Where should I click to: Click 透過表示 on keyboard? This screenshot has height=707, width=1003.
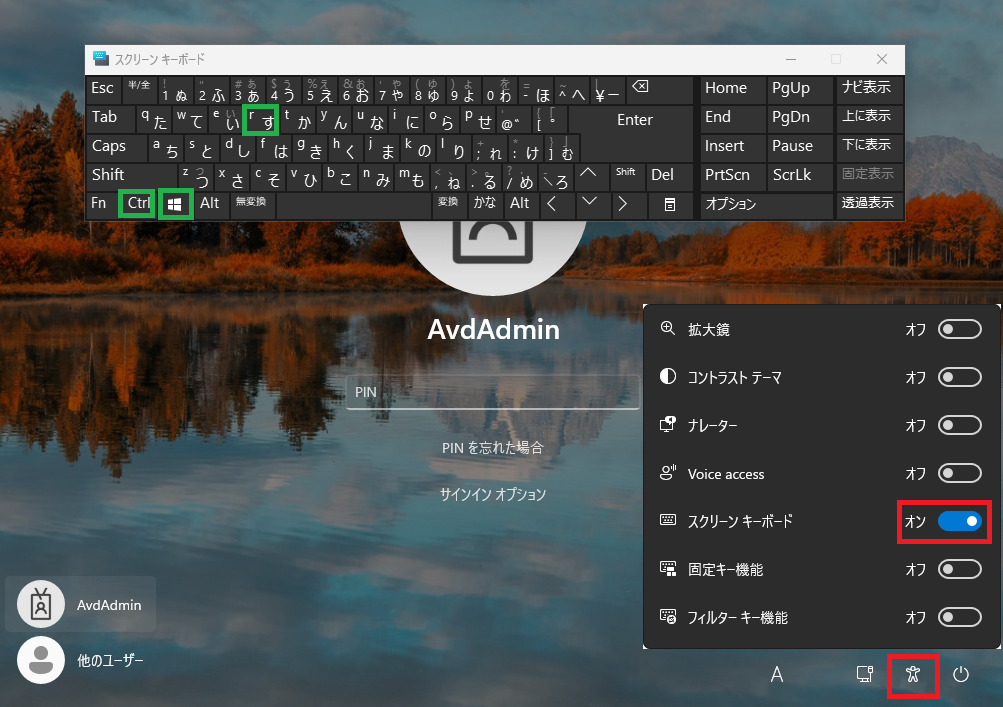[869, 205]
